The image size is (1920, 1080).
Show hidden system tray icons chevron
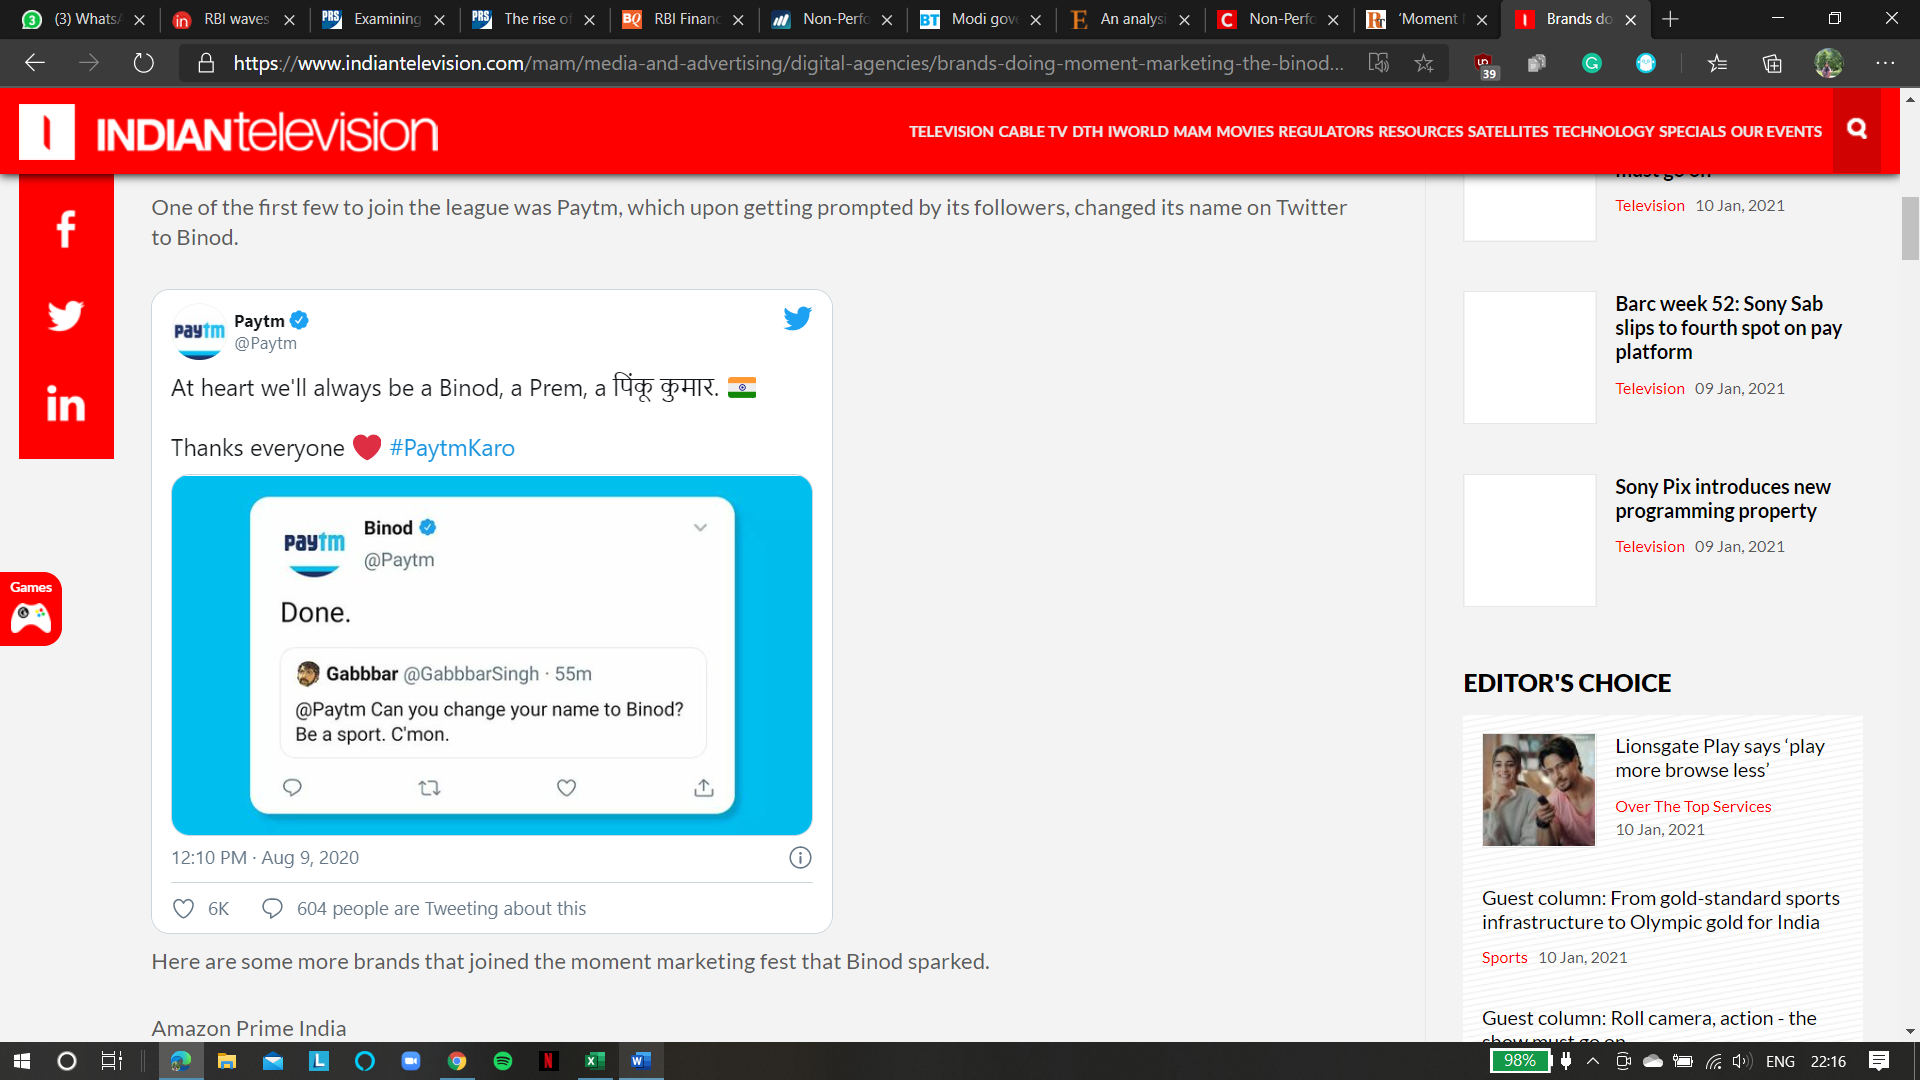[x=1593, y=1061]
